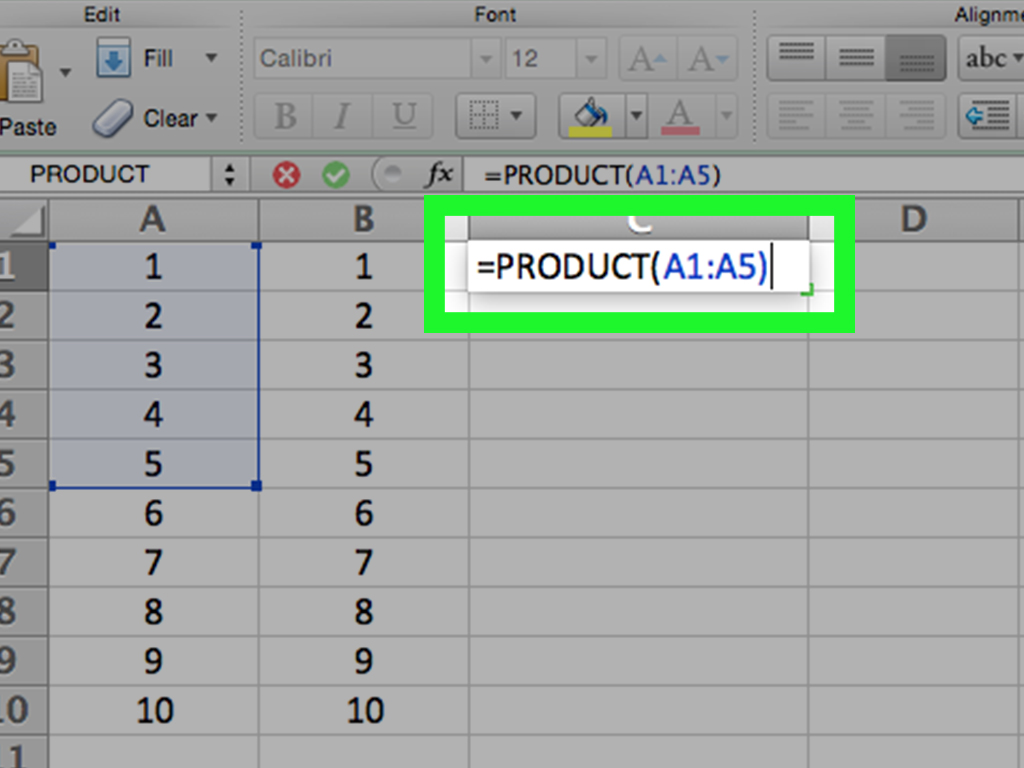Click cell B10 containing 10
The image size is (1024, 768).
point(364,710)
